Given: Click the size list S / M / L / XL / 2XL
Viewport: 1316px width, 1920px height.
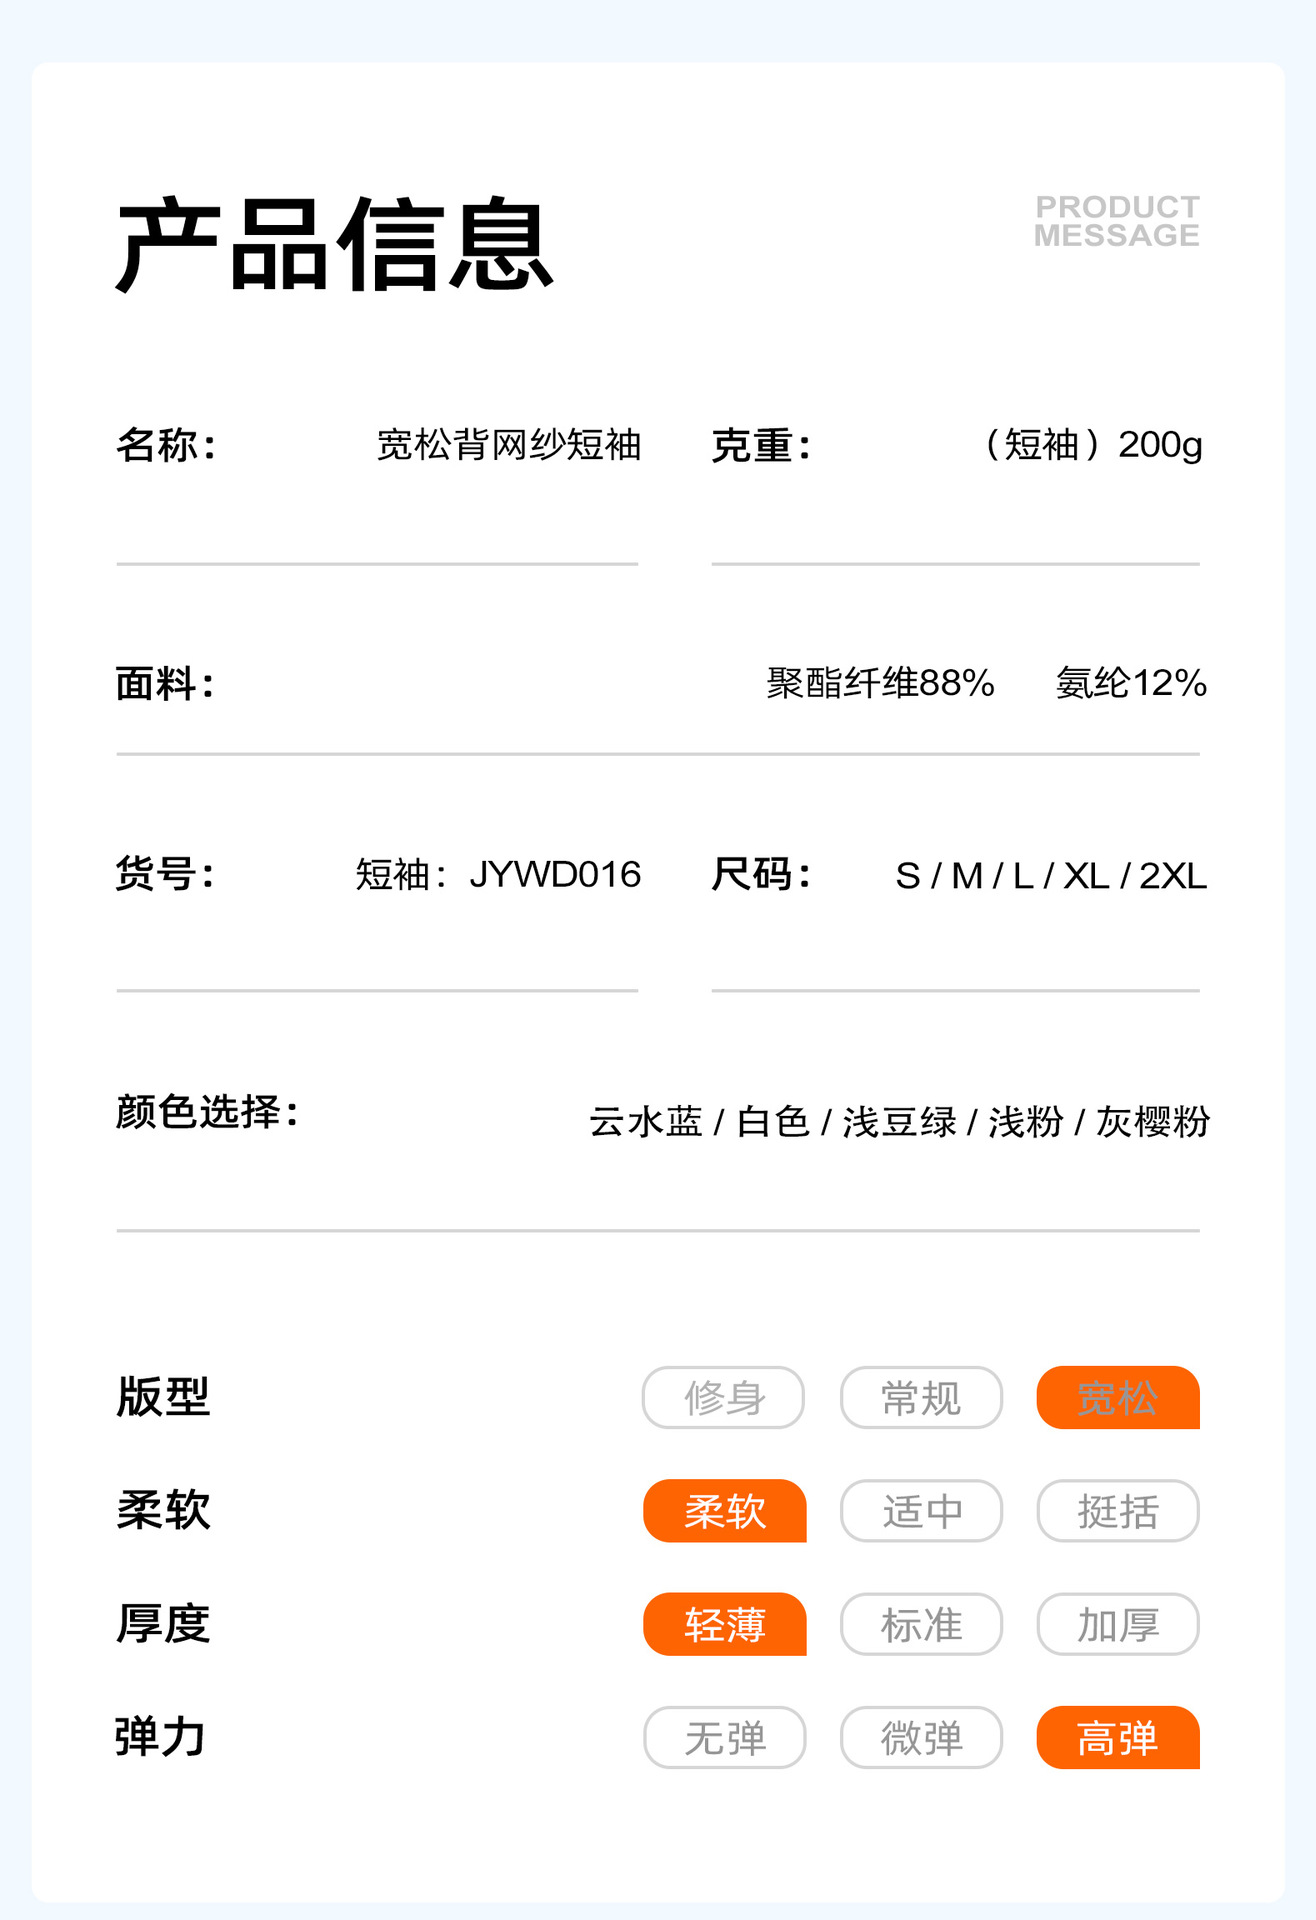Looking at the screenshot, I should pos(1050,876).
